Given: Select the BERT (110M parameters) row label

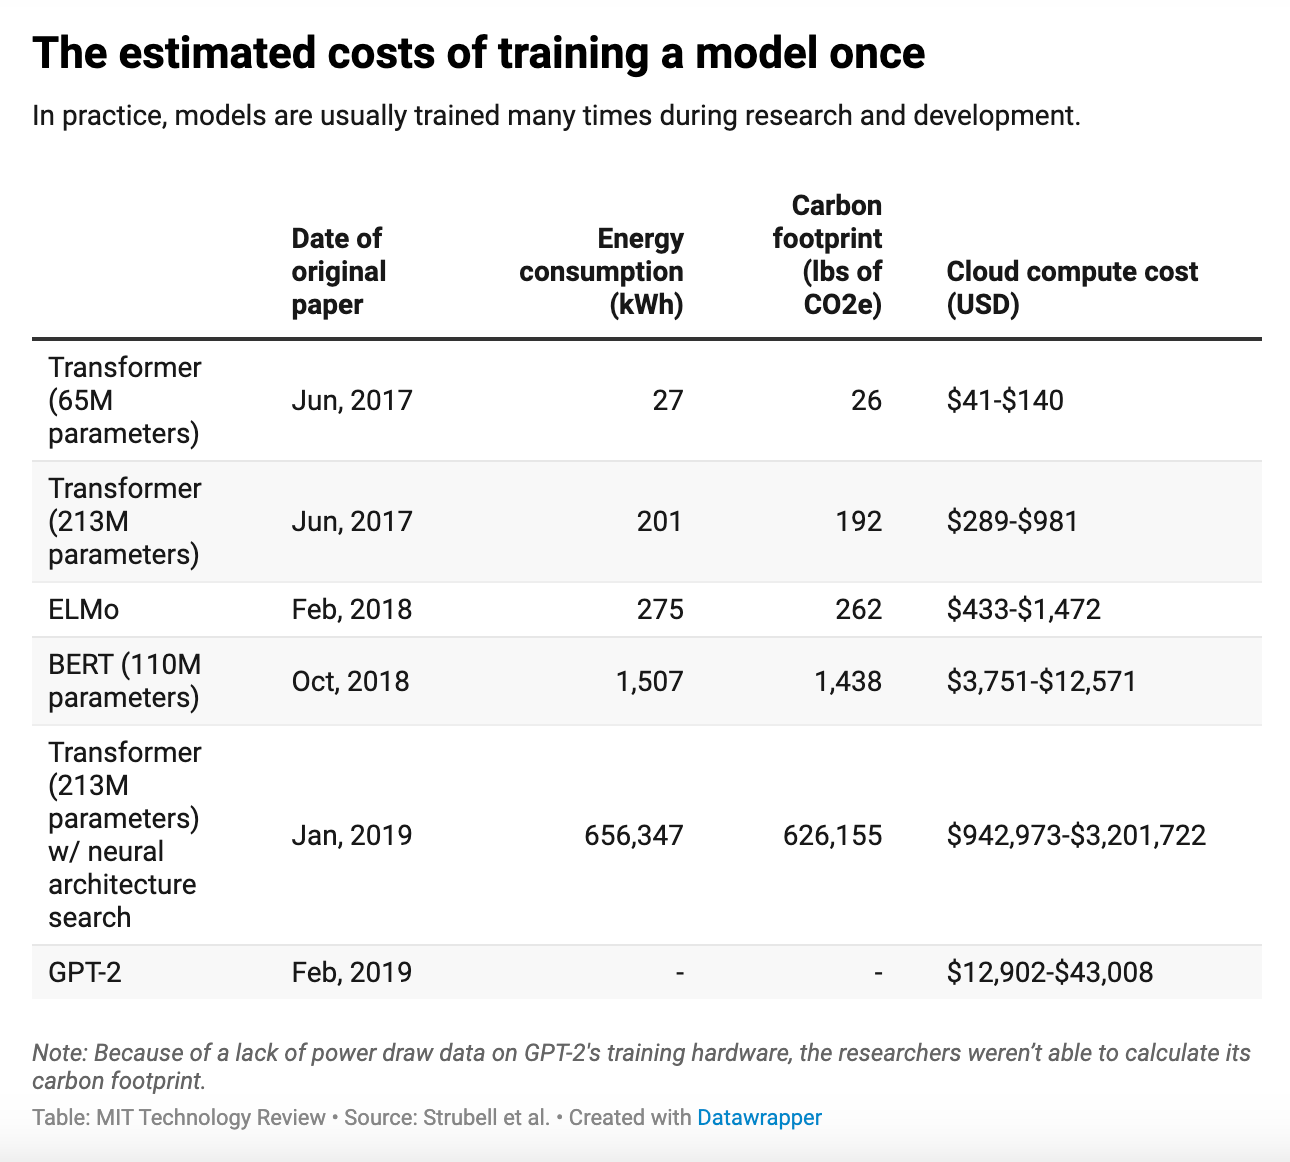Looking at the screenshot, I should coord(125,681).
